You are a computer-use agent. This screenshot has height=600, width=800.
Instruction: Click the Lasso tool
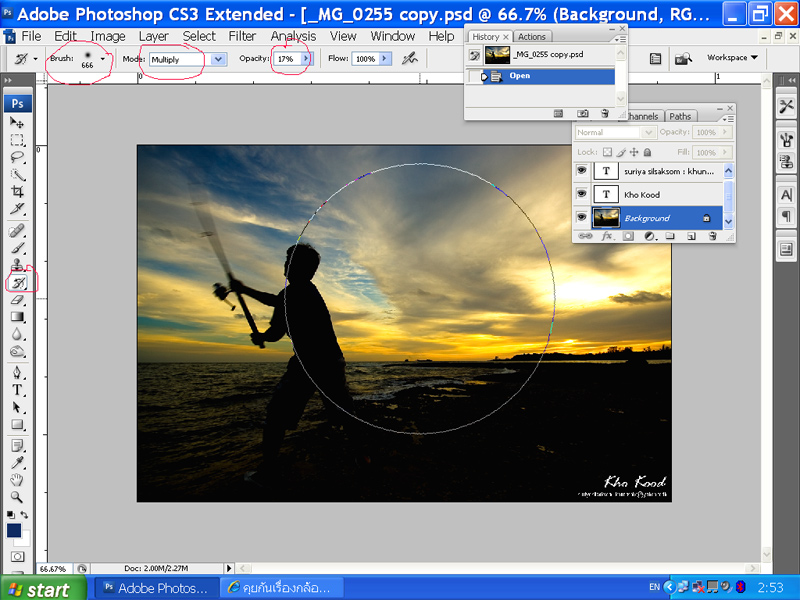coord(18,157)
